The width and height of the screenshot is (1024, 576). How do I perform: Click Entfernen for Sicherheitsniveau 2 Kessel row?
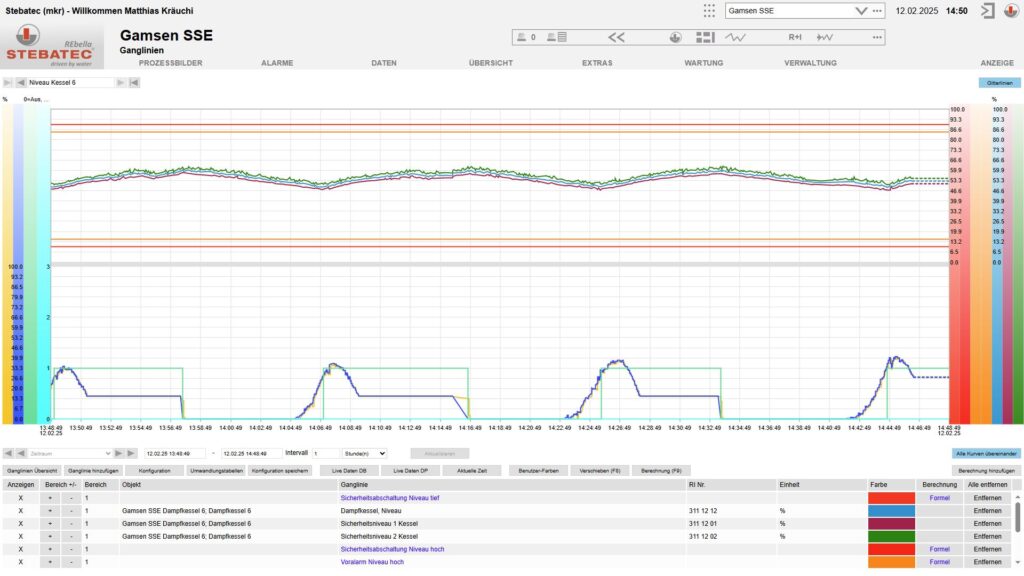click(x=987, y=536)
